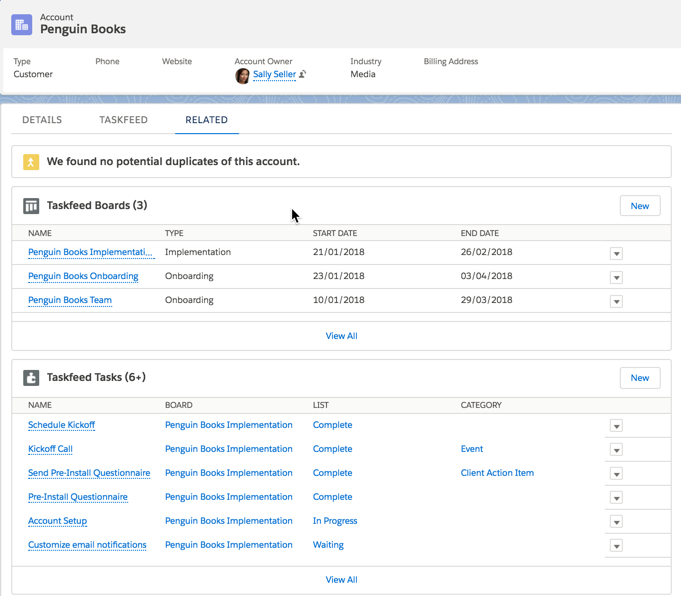Click board link in Account Setup row
681x596 pixels.
(228, 521)
